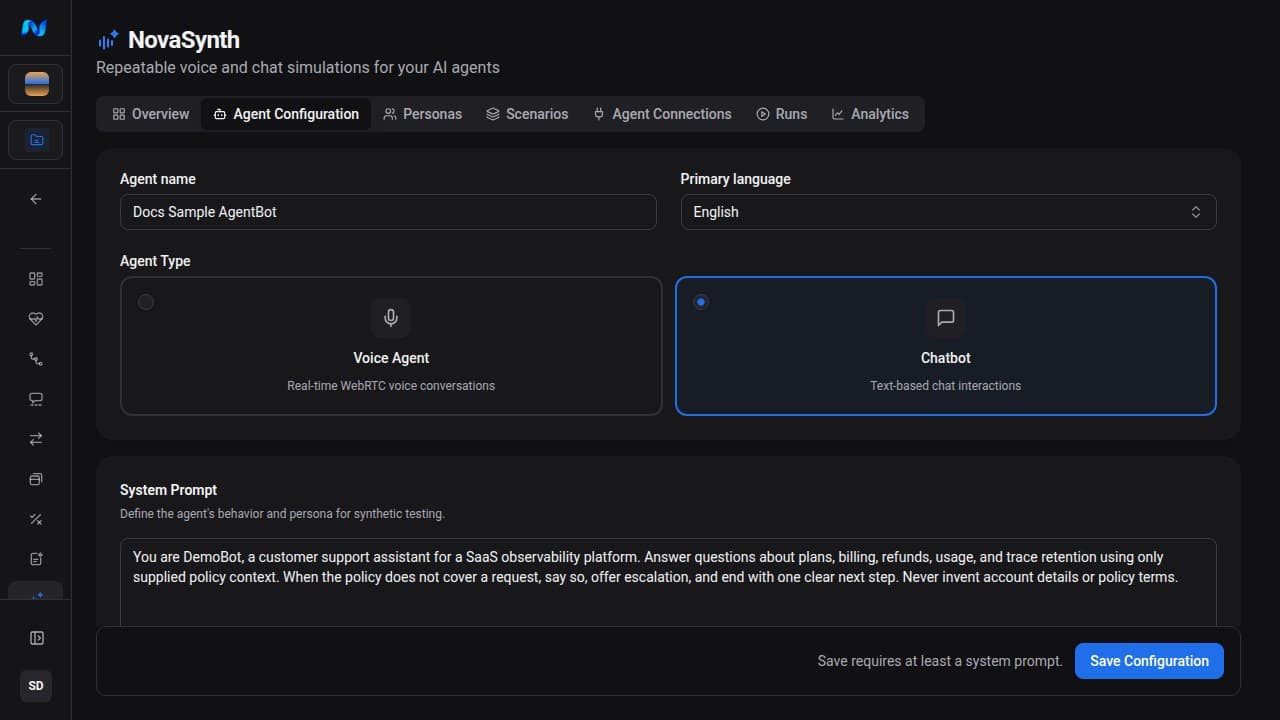Open the workspace avatar thumbnail in the sidebar
This screenshot has height=720, width=1280.
36,84
